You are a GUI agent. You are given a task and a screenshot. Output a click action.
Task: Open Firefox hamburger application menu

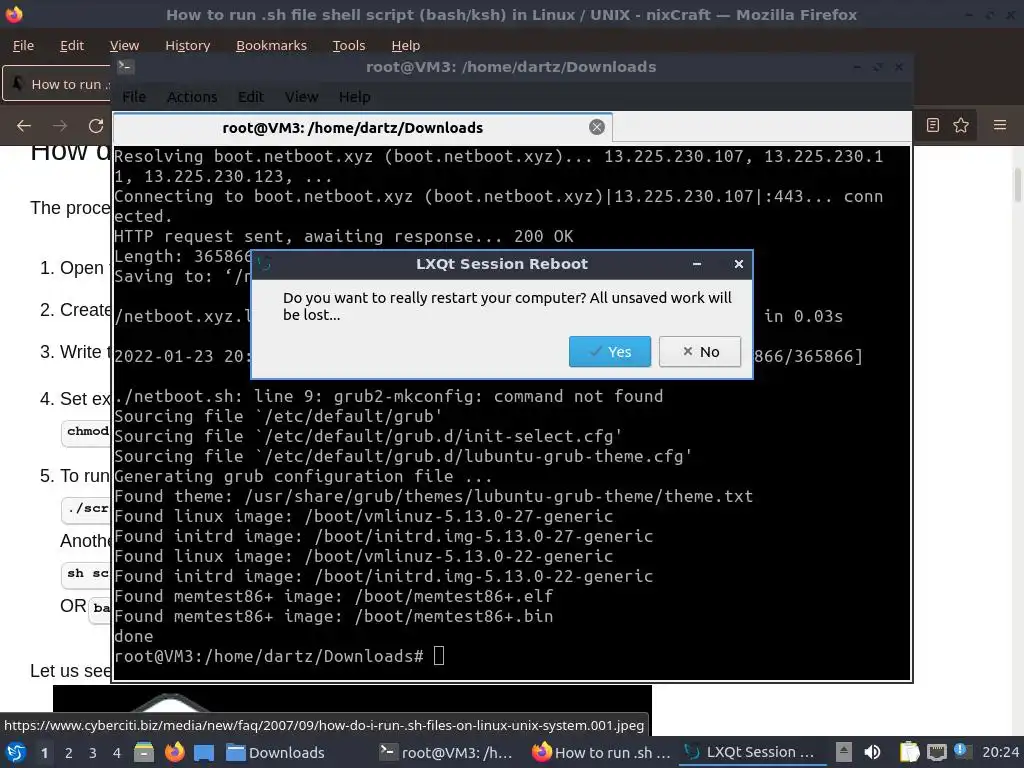click(1000, 125)
